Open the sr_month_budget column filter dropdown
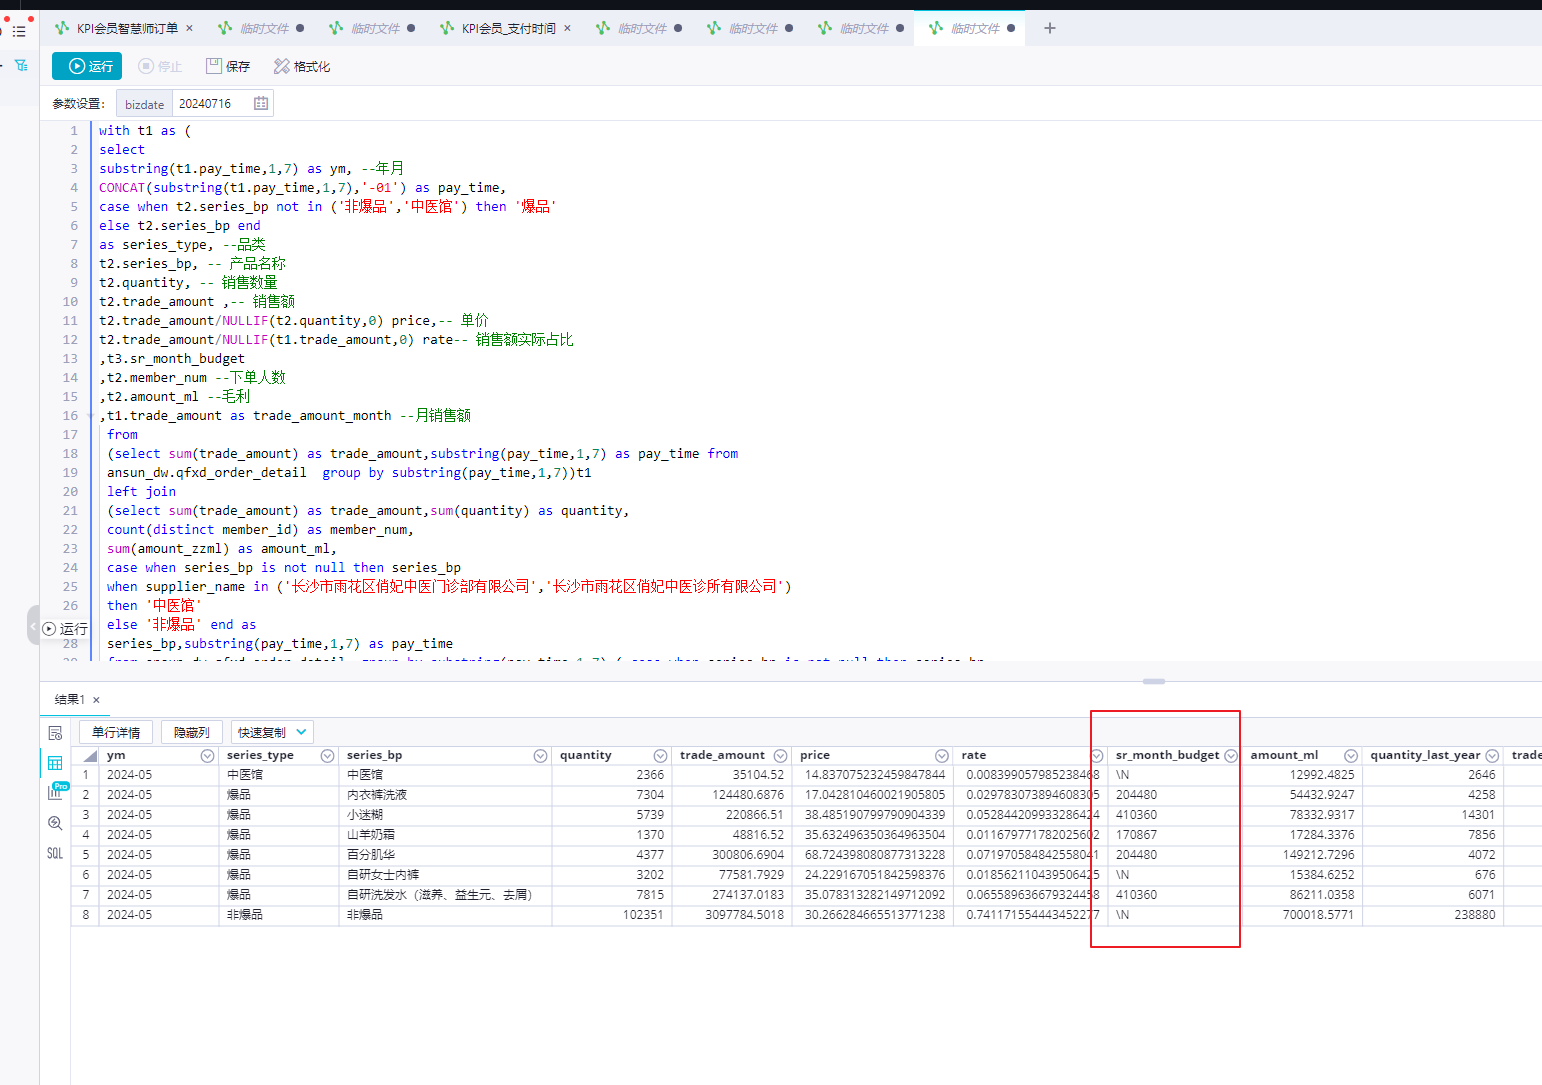This screenshot has height=1085, width=1542. (x=1231, y=756)
